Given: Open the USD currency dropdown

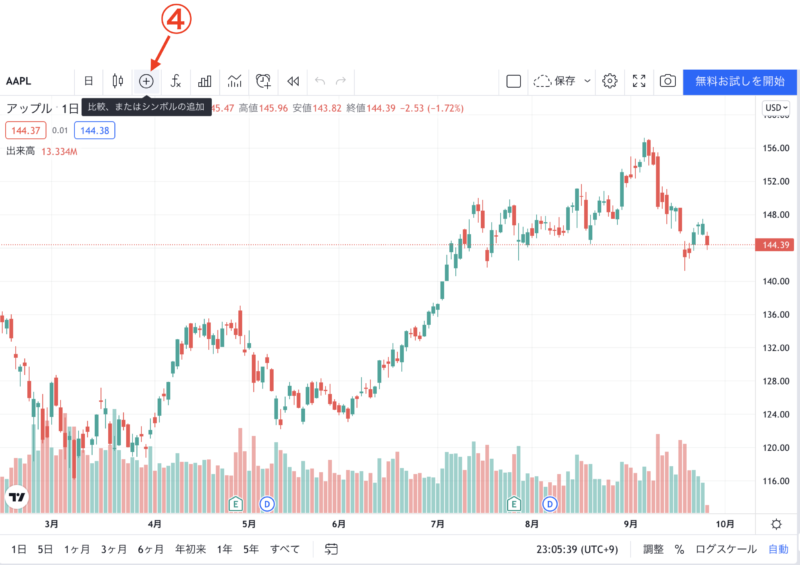Looking at the screenshot, I should 776,108.
